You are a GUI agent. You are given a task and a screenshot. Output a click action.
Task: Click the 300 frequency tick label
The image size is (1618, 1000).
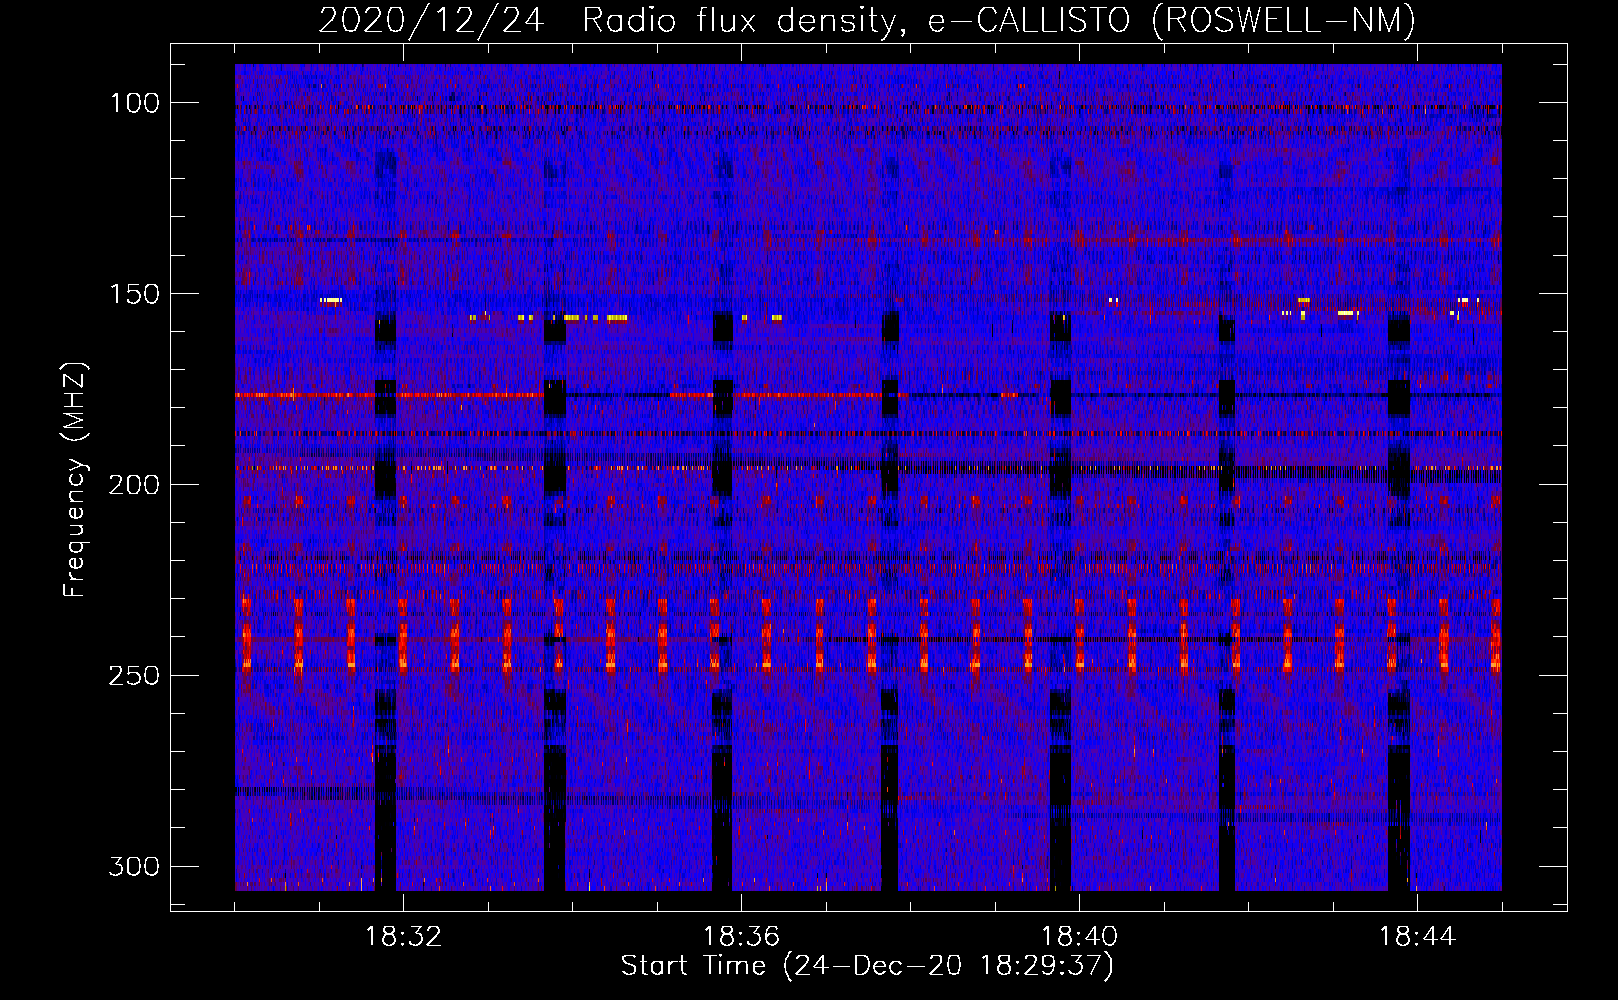[134, 866]
